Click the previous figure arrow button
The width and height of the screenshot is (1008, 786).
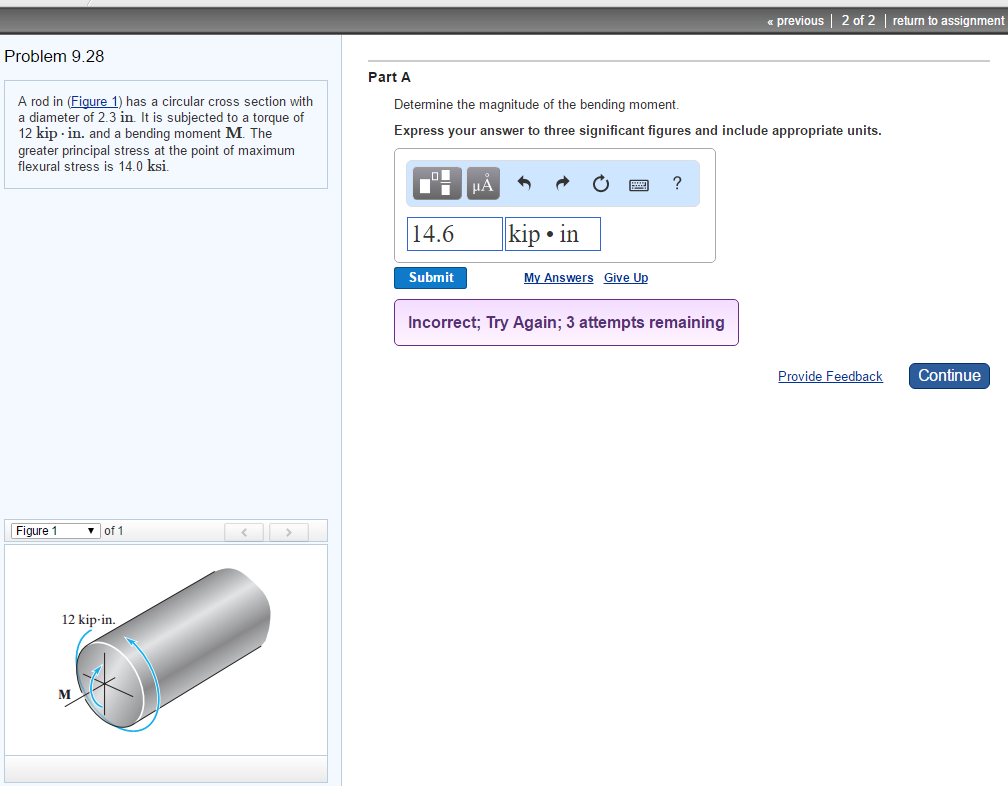243,532
